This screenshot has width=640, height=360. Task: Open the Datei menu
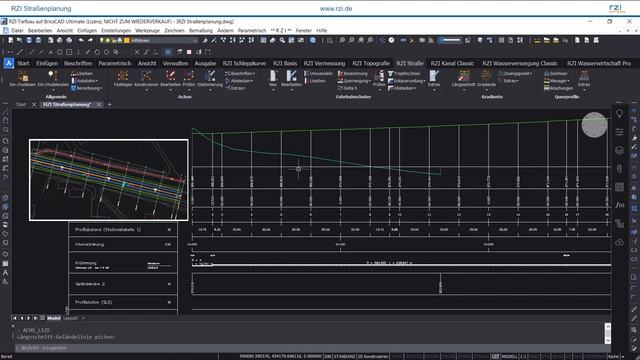(x=17, y=31)
